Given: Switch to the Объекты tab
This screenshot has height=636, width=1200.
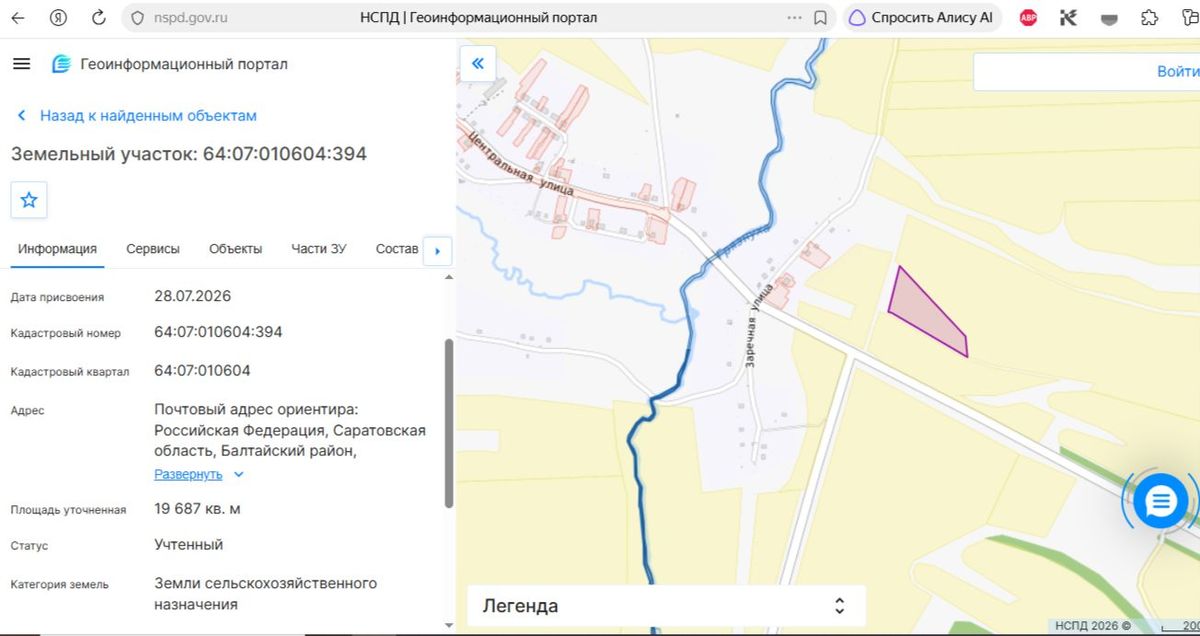Looking at the screenshot, I should [x=235, y=249].
